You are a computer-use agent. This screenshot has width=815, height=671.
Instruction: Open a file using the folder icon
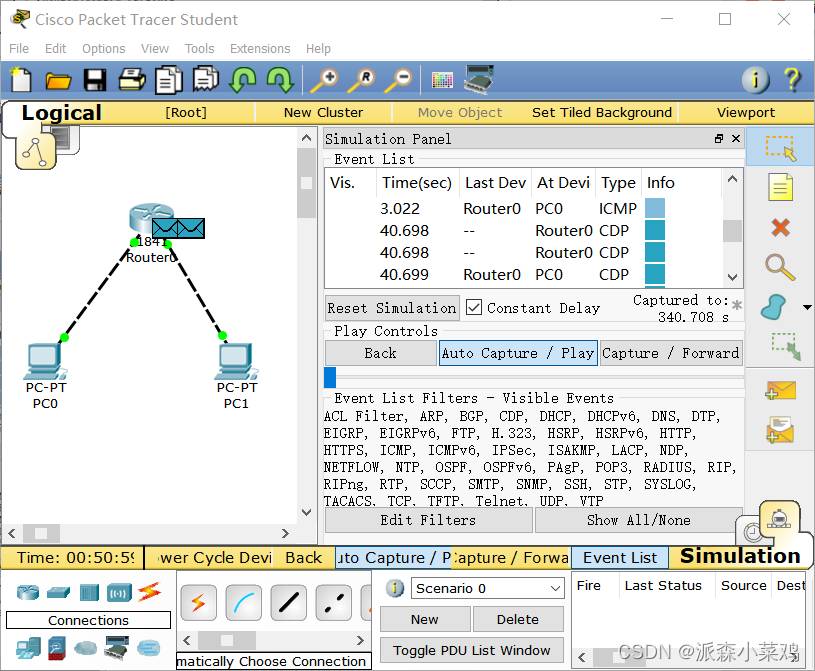pos(58,81)
